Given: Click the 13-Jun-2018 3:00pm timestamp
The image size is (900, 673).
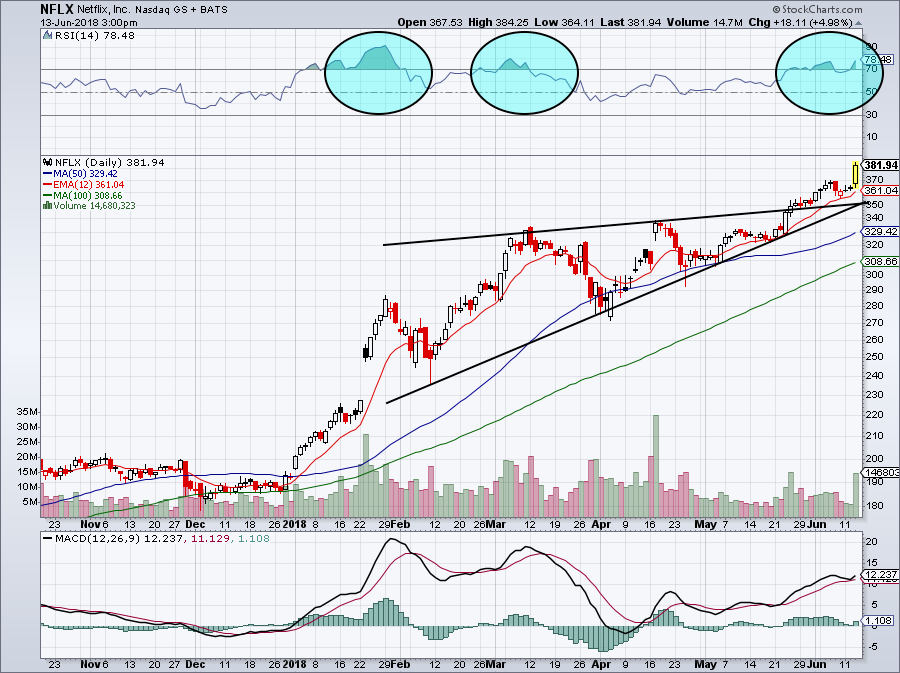Looking at the screenshot, I should (x=89, y=23).
